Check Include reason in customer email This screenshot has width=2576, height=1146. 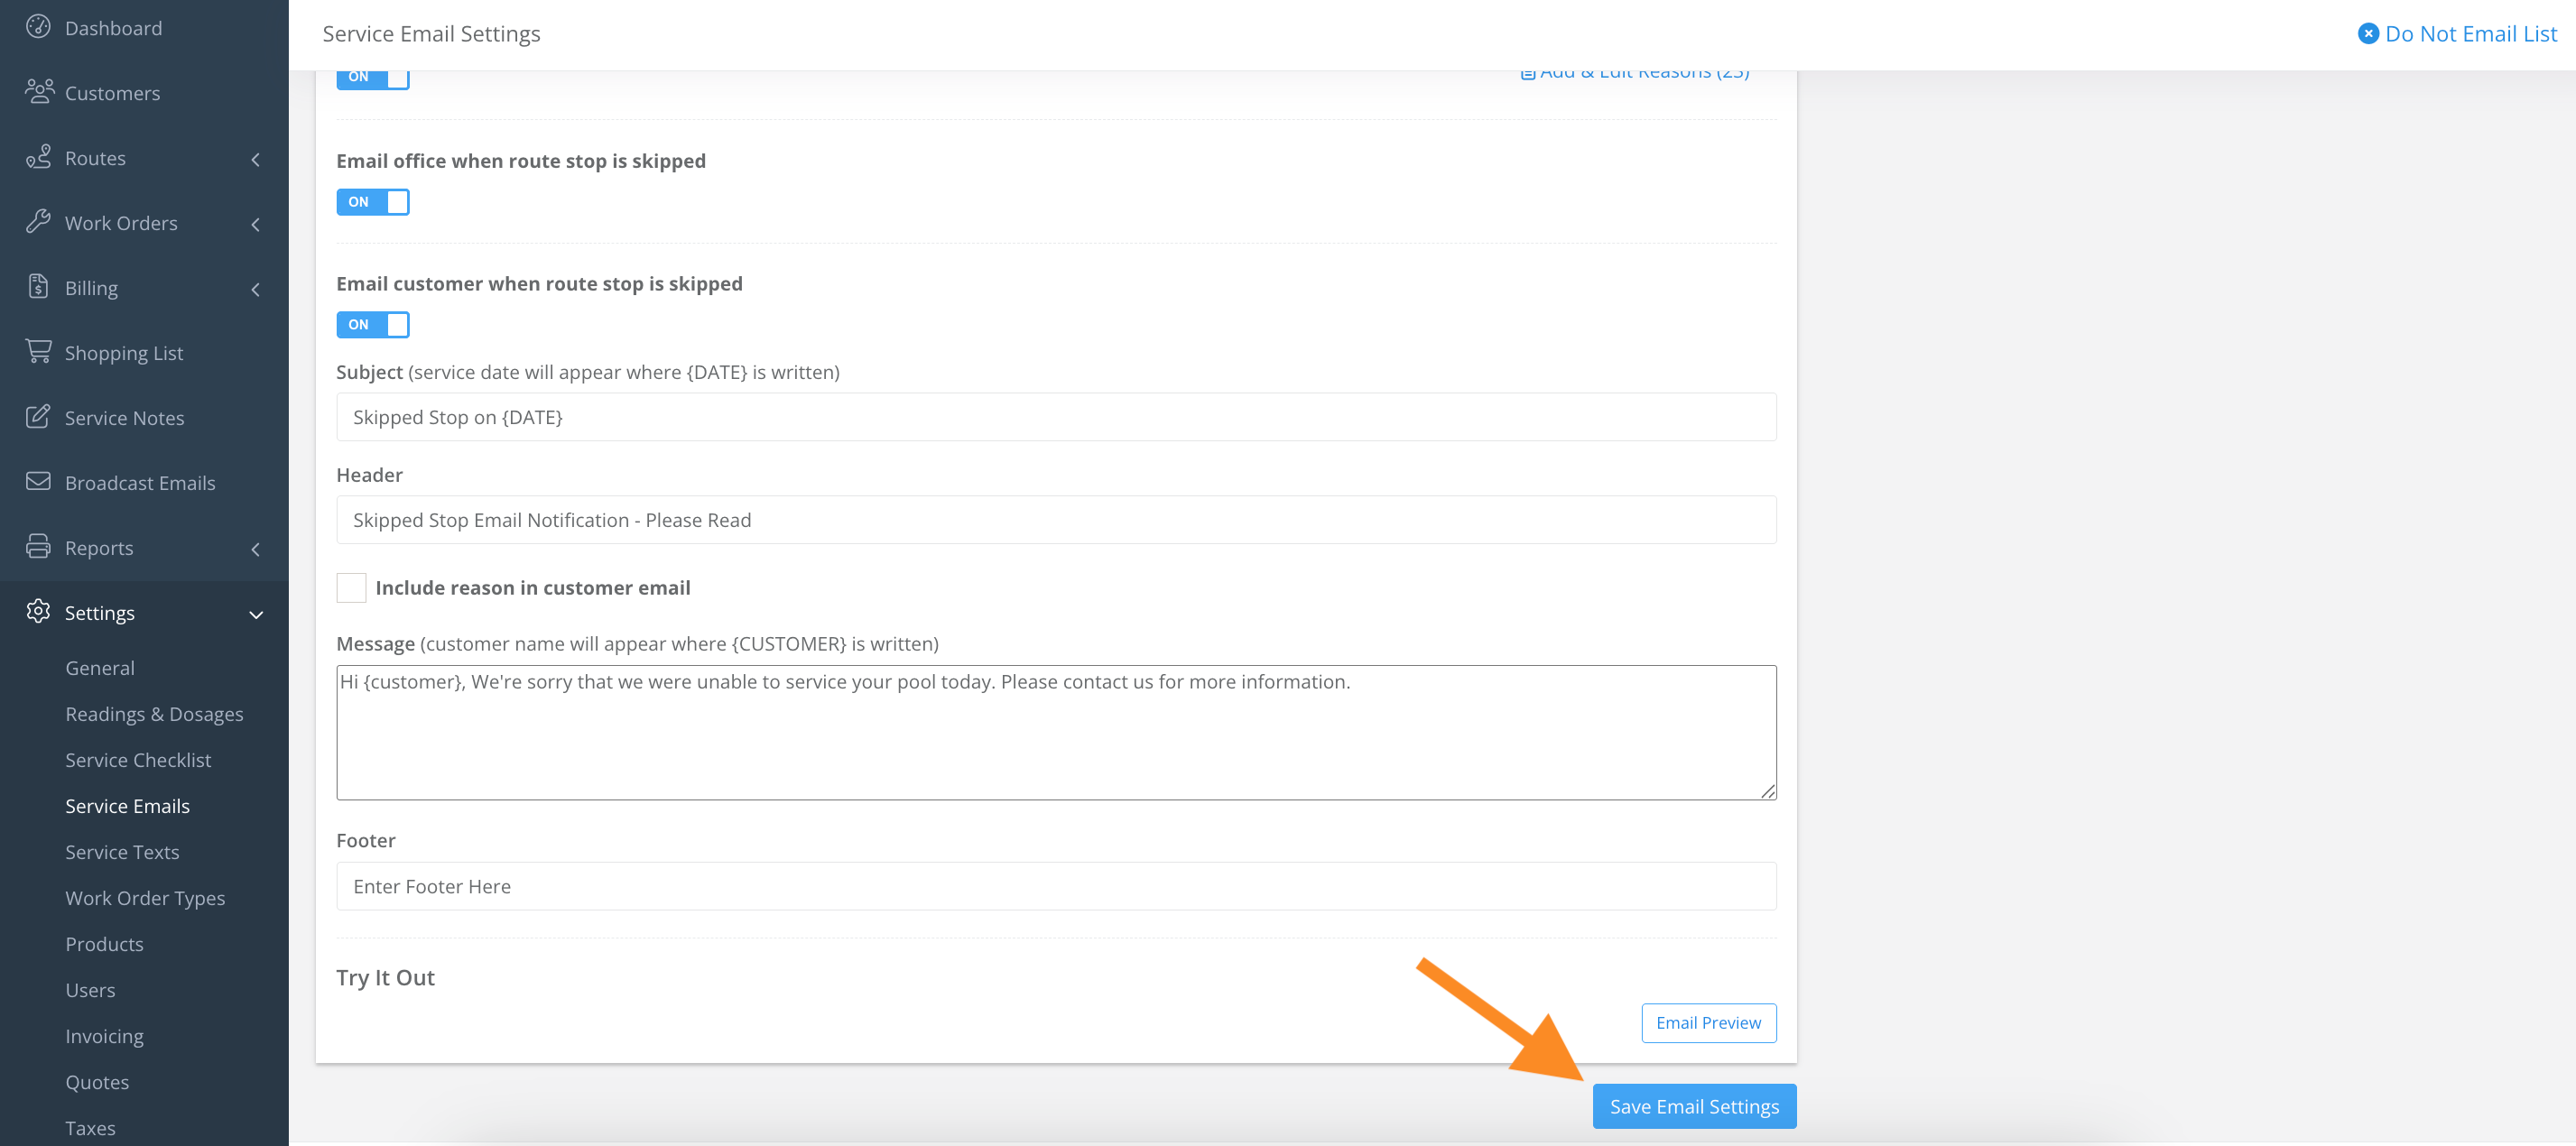point(351,588)
